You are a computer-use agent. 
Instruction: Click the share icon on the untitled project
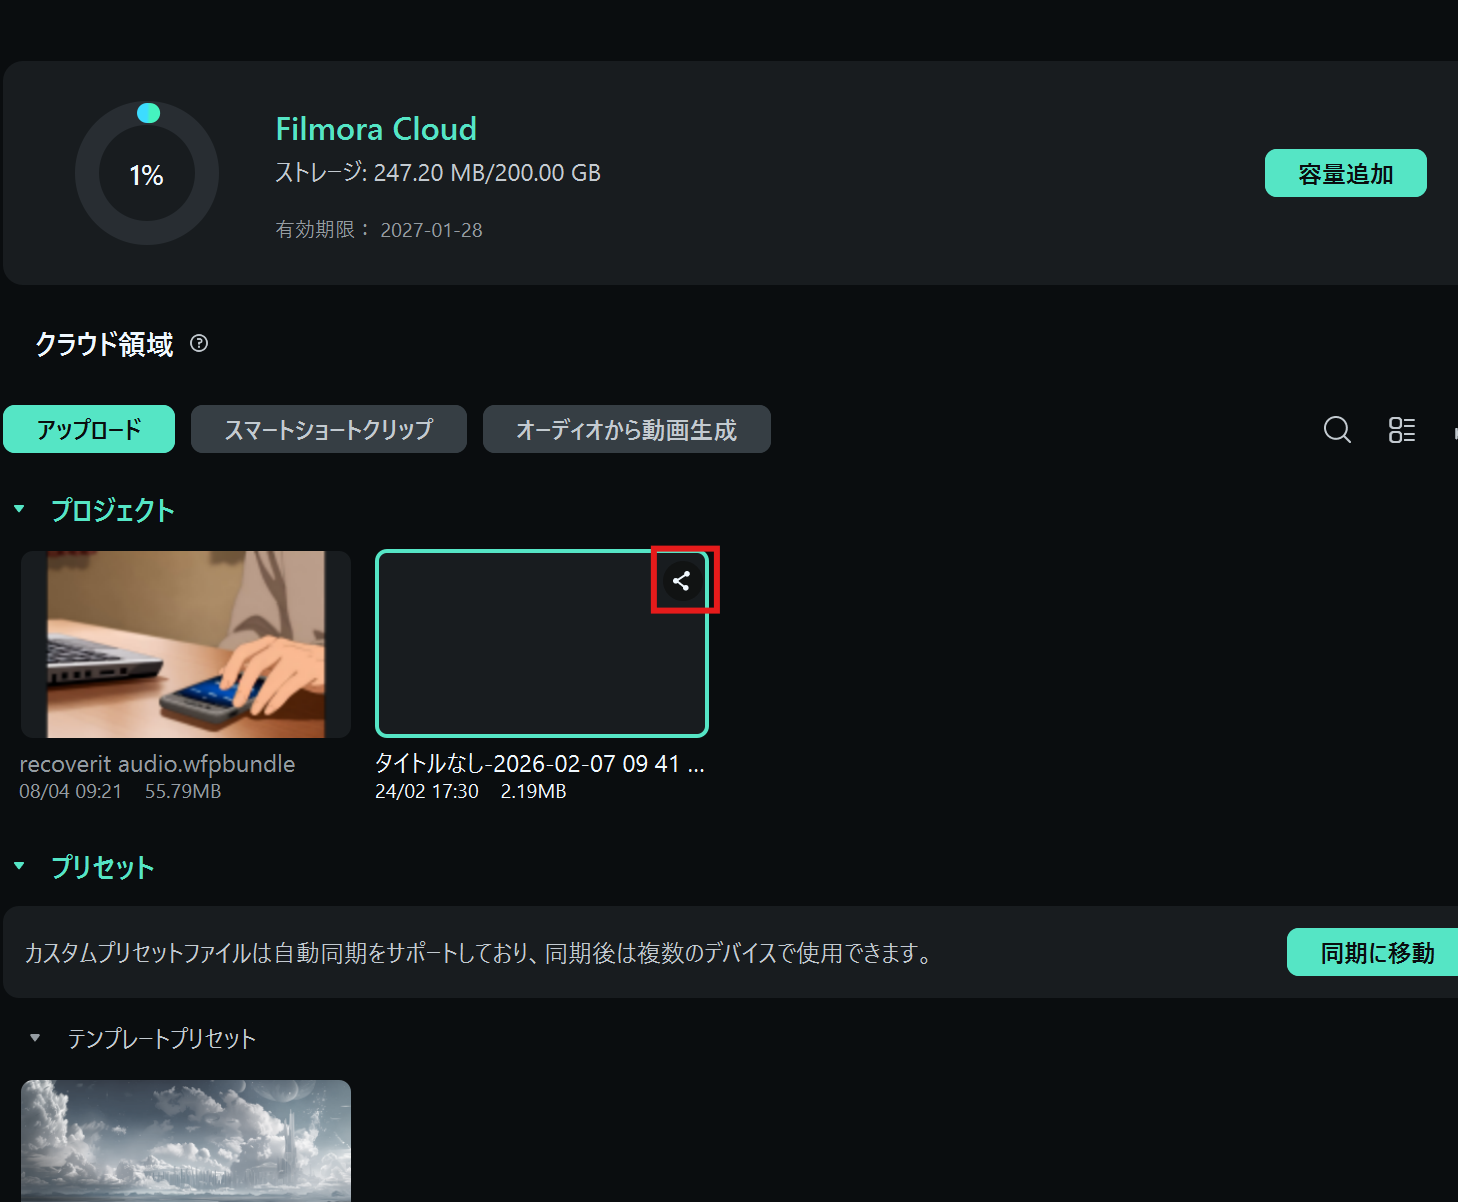tap(682, 580)
